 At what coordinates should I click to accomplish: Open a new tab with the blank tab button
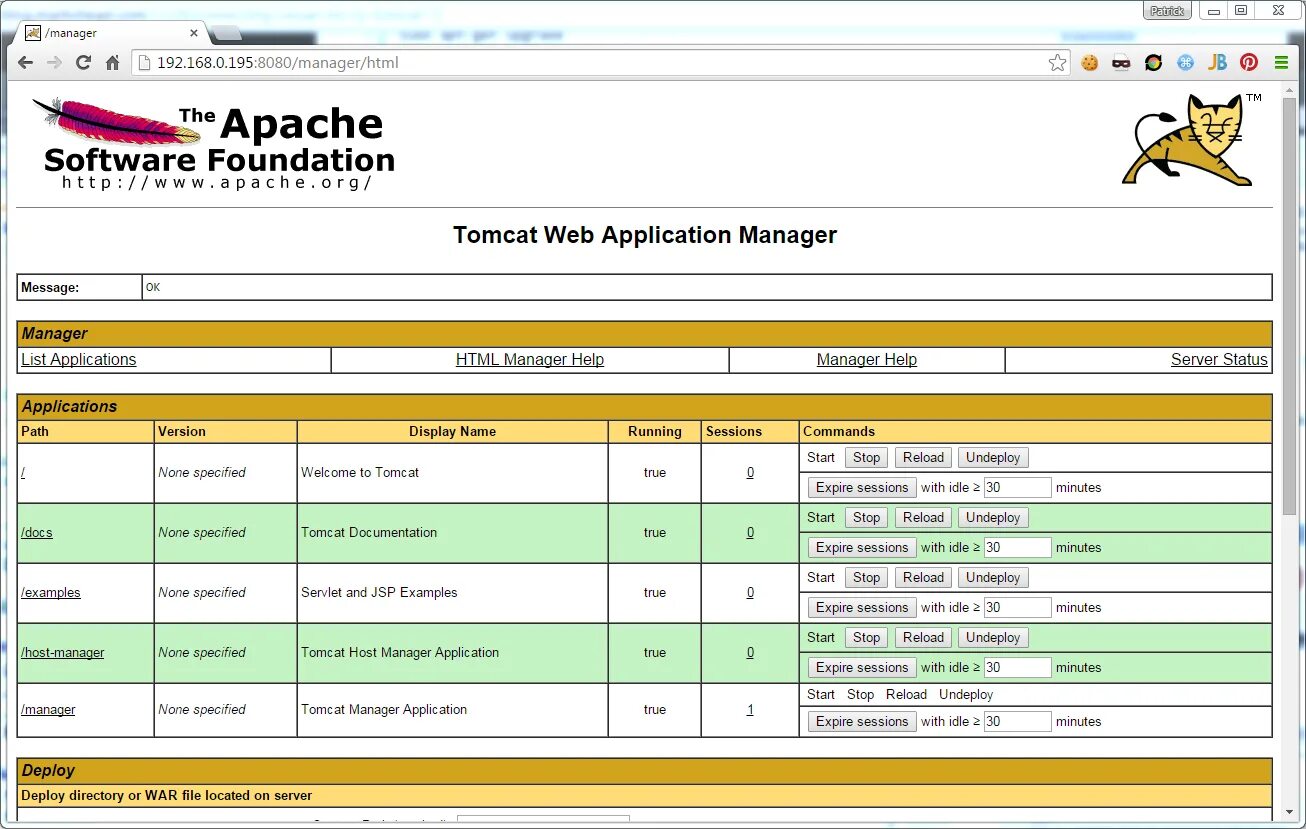pos(227,34)
